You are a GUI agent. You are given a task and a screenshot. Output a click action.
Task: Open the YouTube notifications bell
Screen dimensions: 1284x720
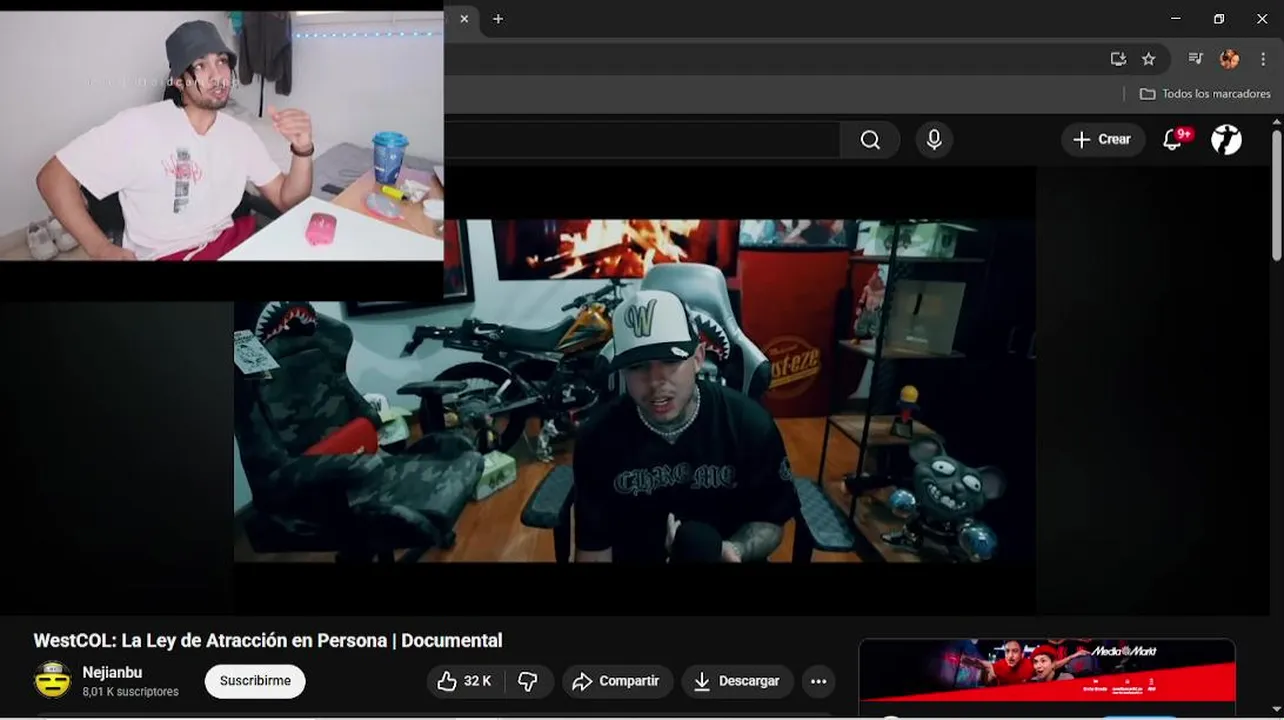pos(1174,140)
